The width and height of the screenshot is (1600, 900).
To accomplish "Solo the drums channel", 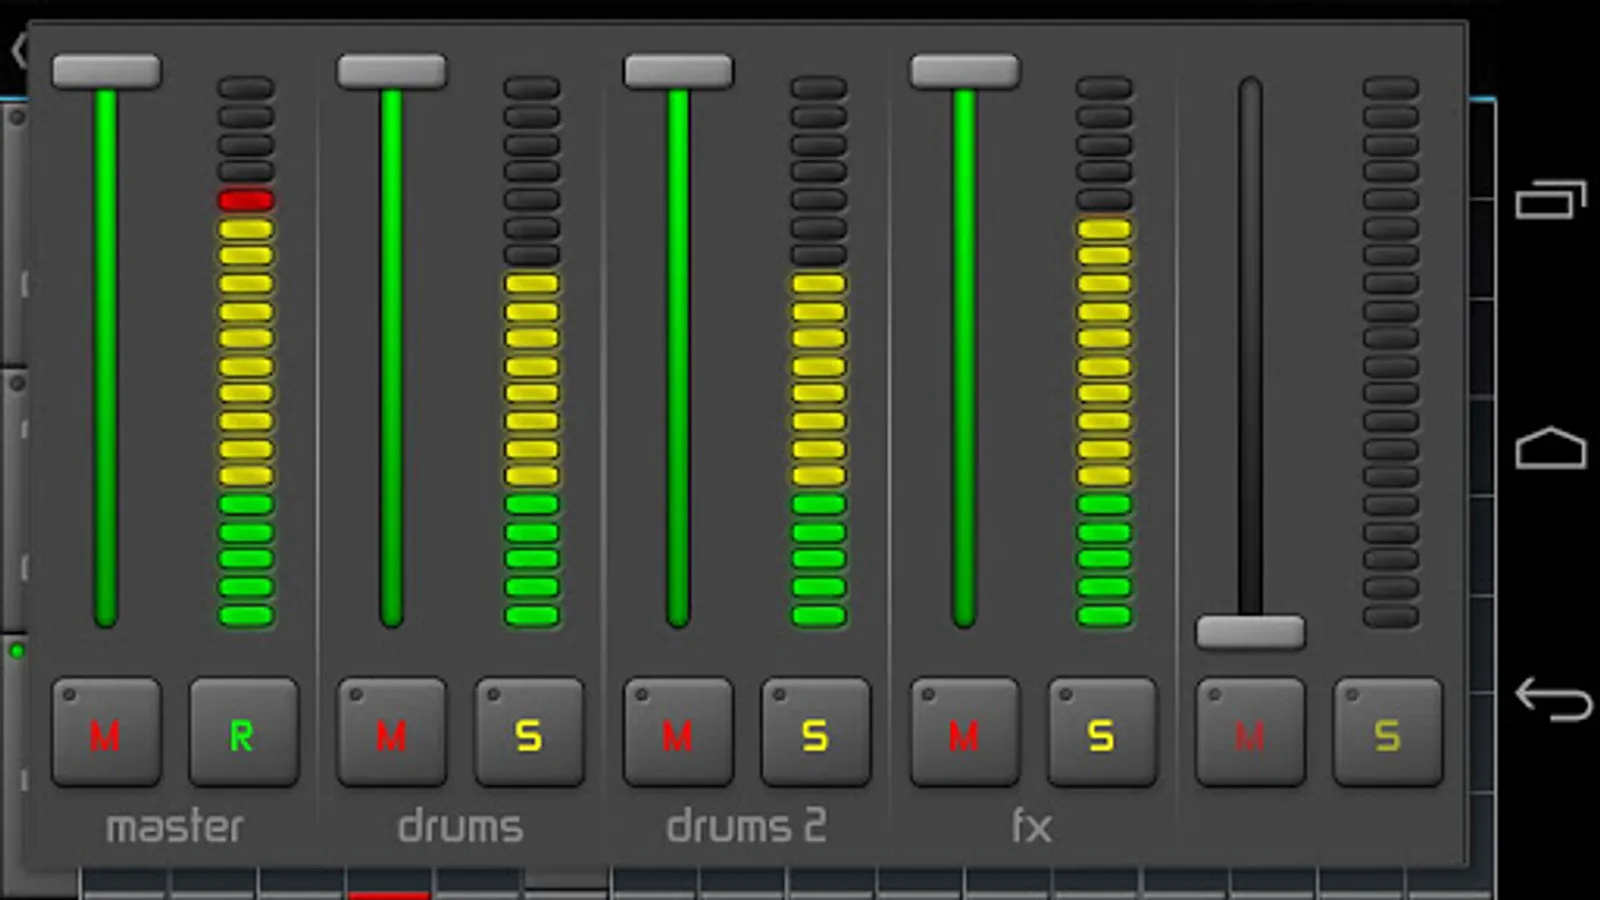I will pos(530,733).
